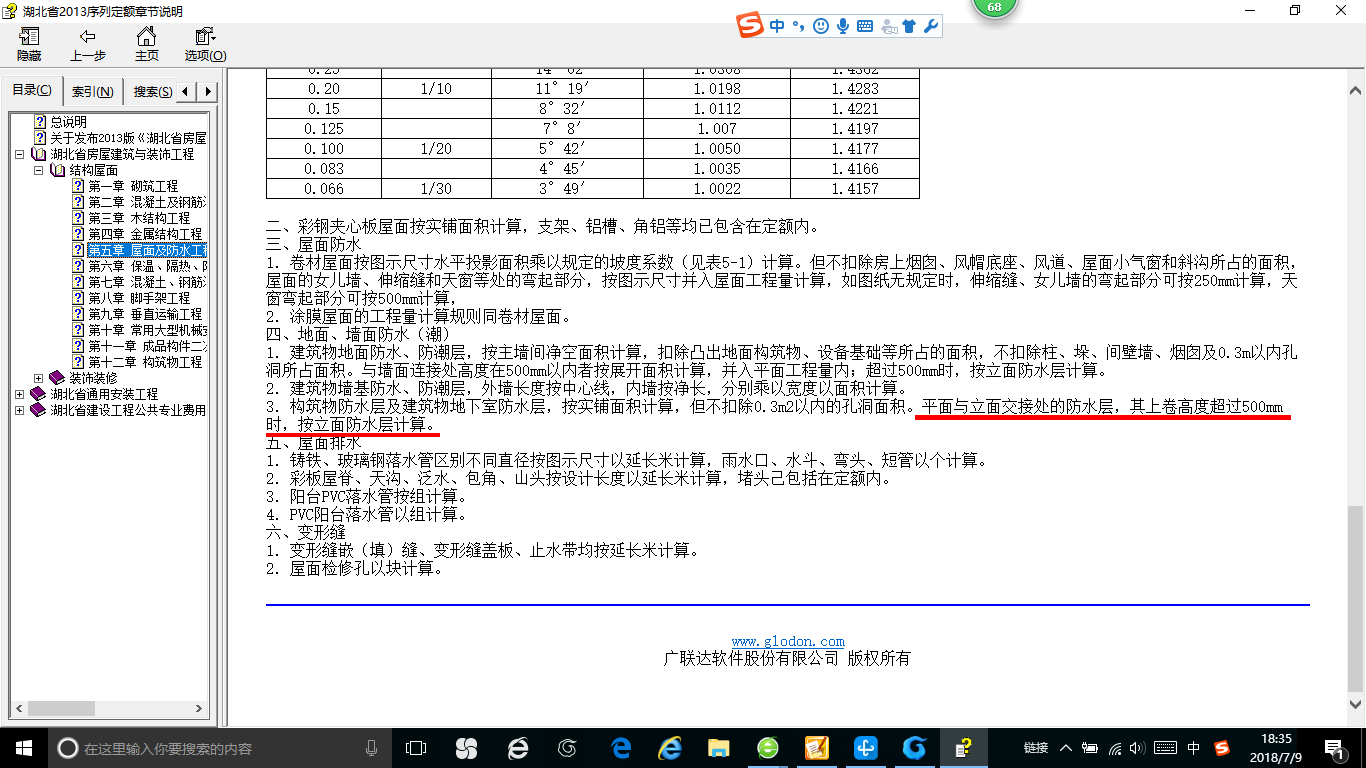This screenshot has height=768, width=1366.
Task: Open the Sogou emoji smiley icon
Action: tap(821, 27)
